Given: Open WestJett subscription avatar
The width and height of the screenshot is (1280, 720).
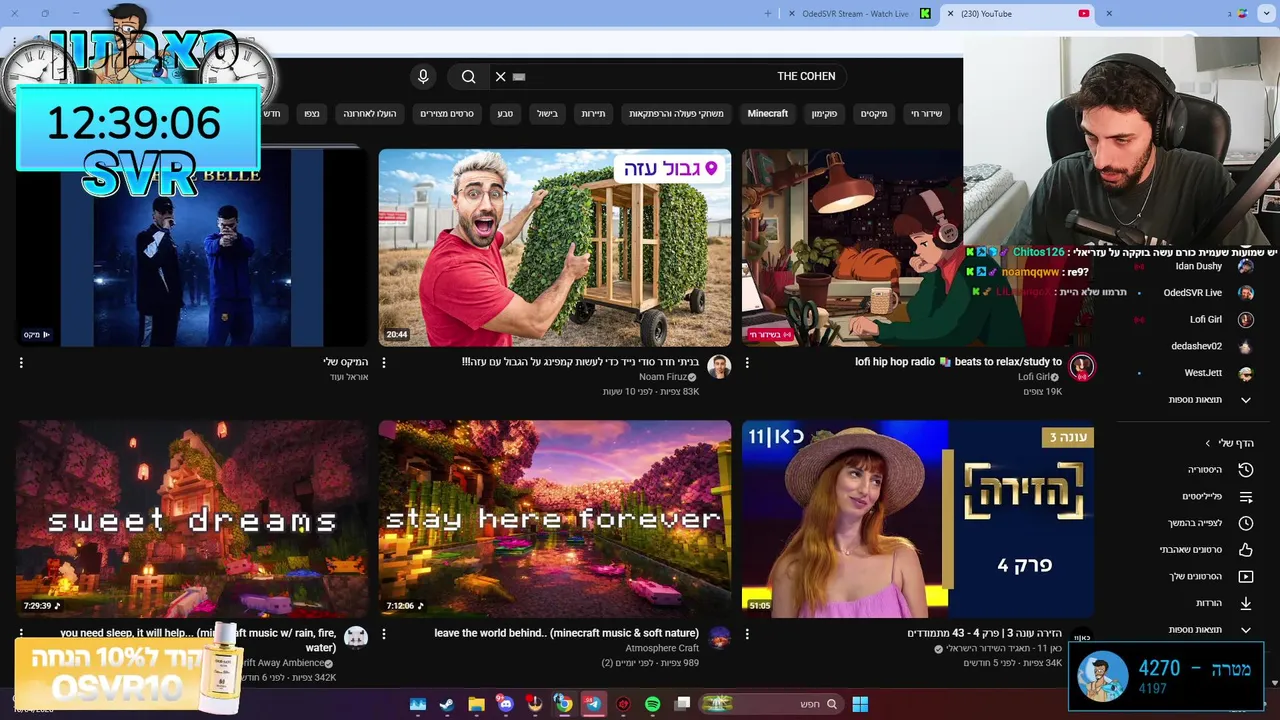Looking at the screenshot, I should 1245,373.
